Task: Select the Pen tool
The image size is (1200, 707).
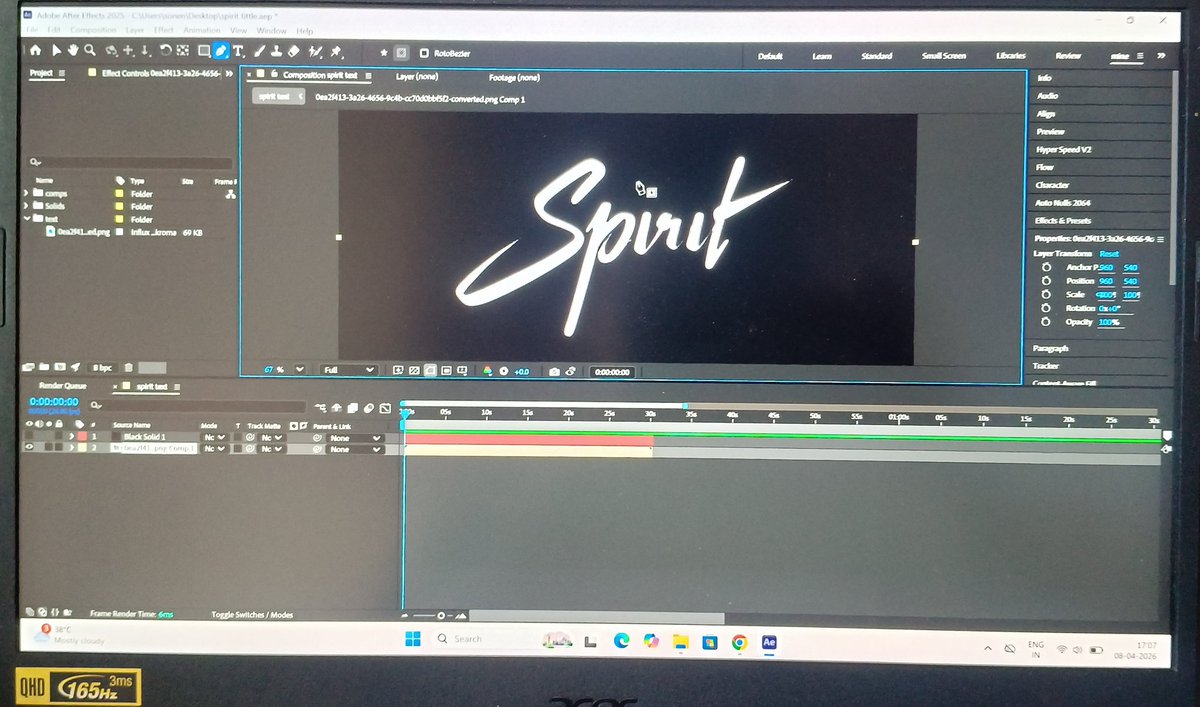Action: point(219,51)
